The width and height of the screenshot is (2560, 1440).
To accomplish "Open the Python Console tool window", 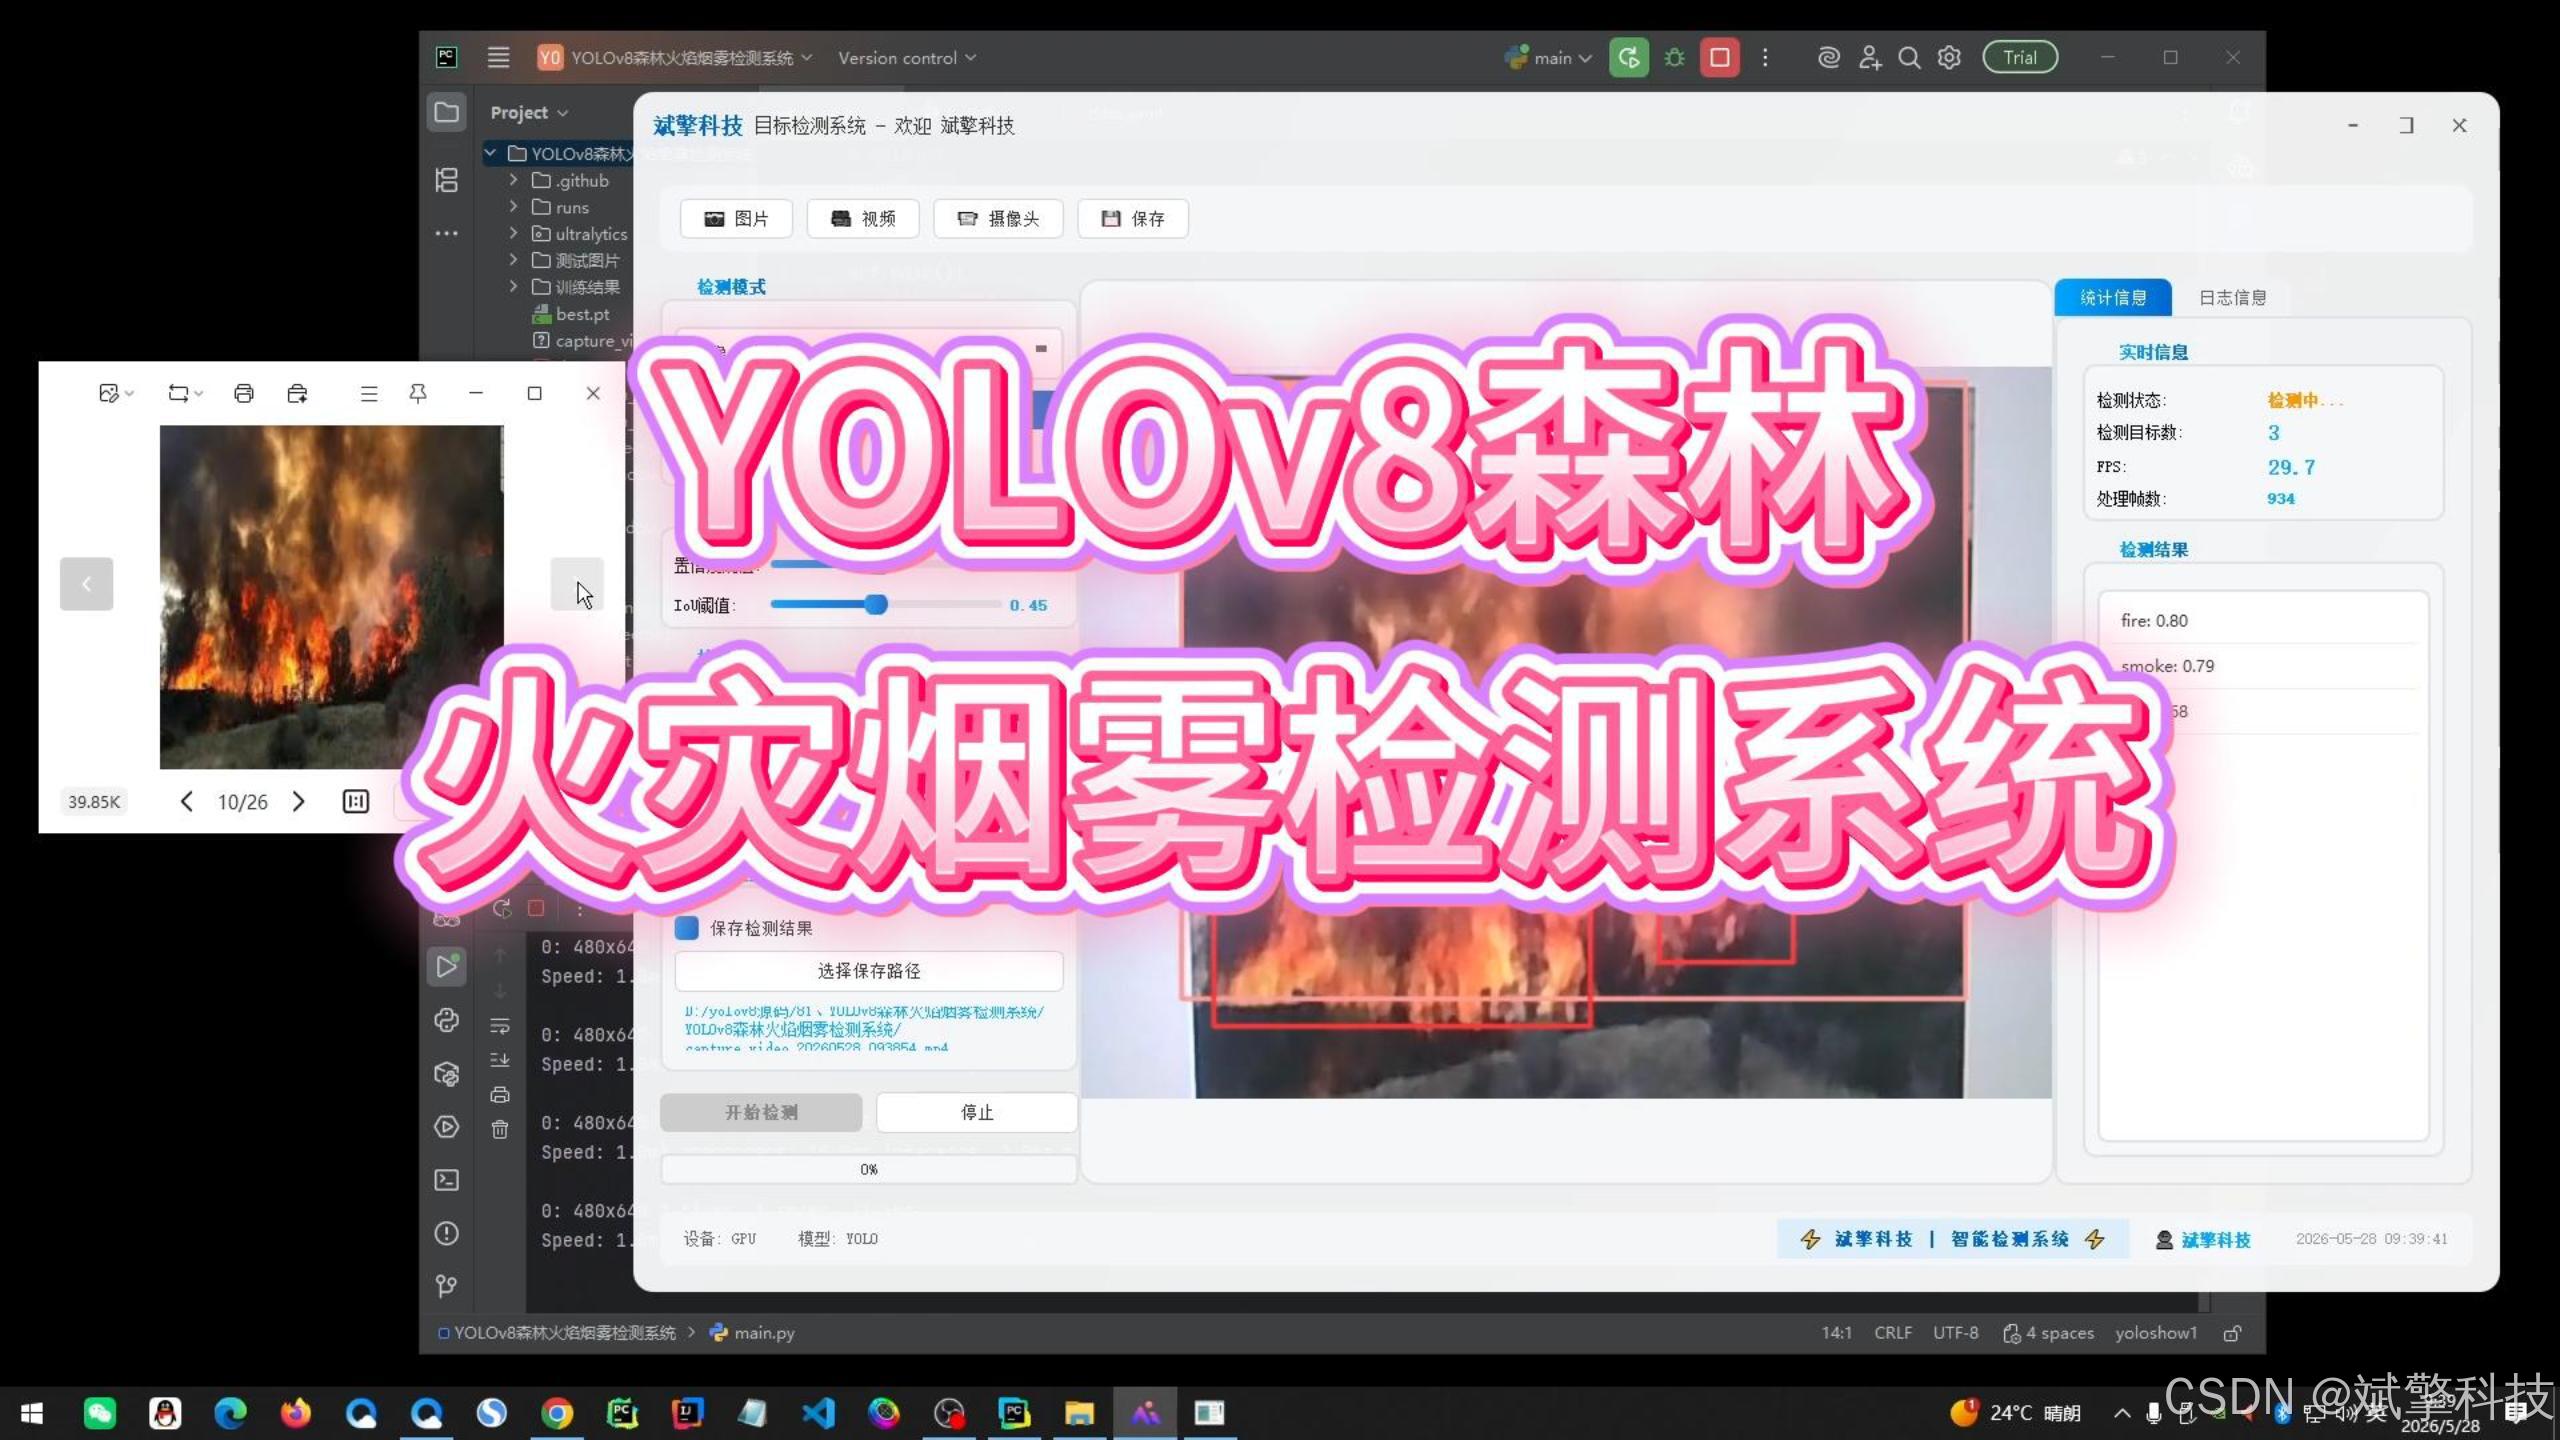I will click(446, 1020).
